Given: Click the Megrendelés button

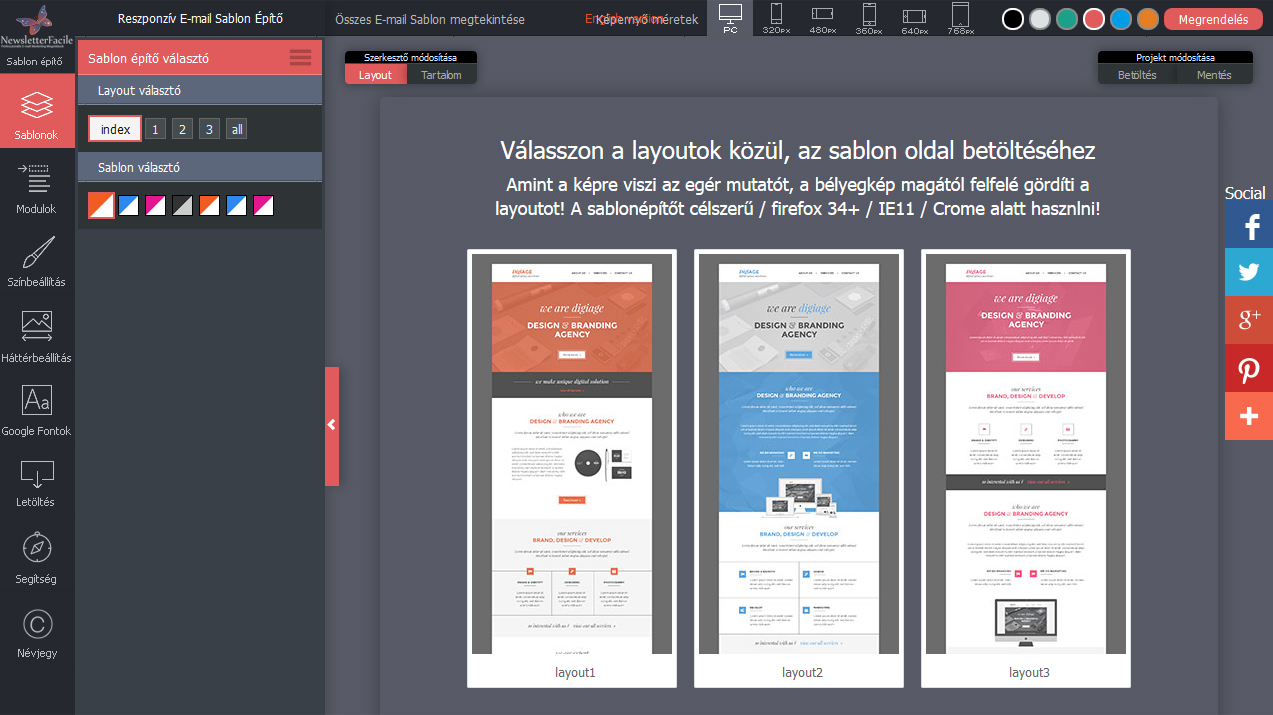Looking at the screenshot, I should [1212, 18].
